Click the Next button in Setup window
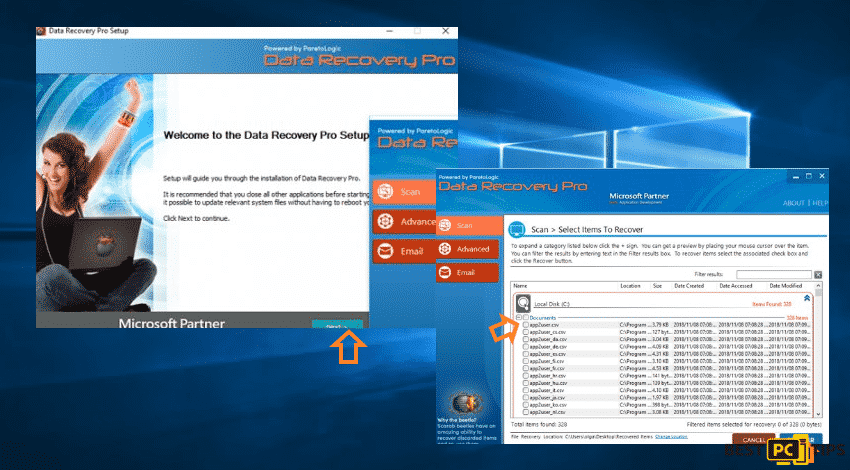The image size is (850, 470). (x=337, y=324)
